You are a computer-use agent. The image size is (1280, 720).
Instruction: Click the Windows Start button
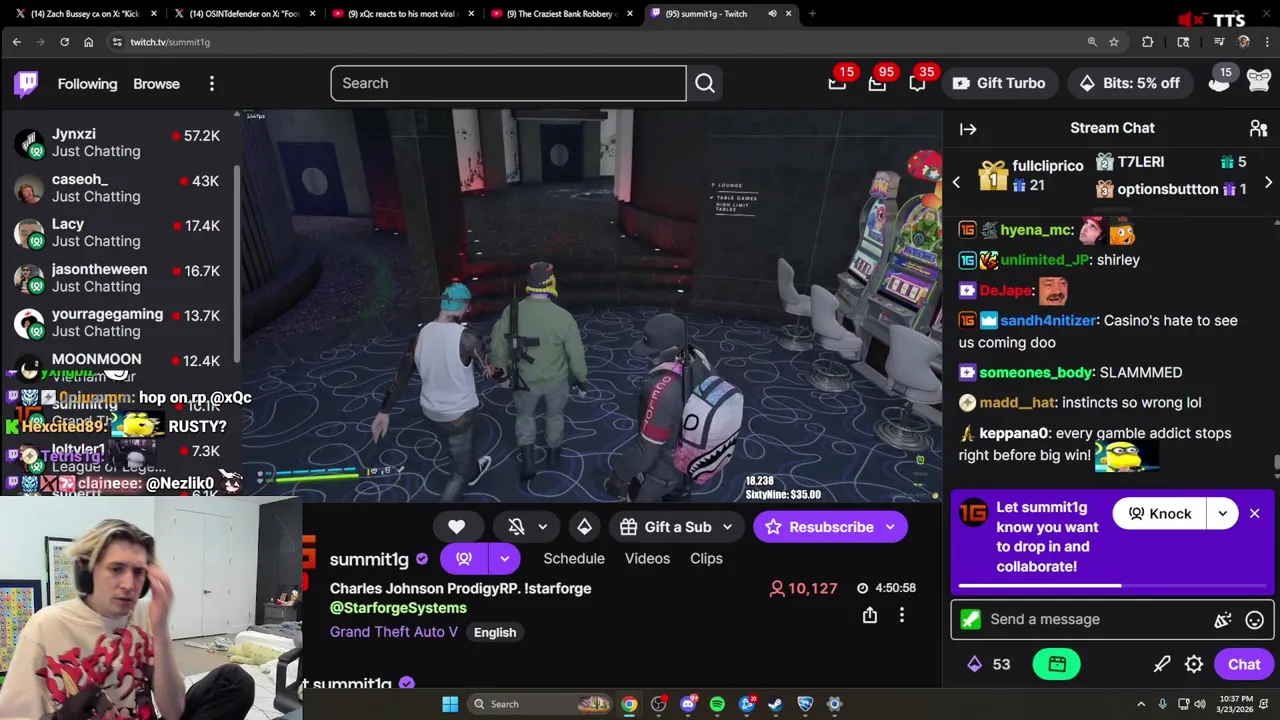click(450, 704)
